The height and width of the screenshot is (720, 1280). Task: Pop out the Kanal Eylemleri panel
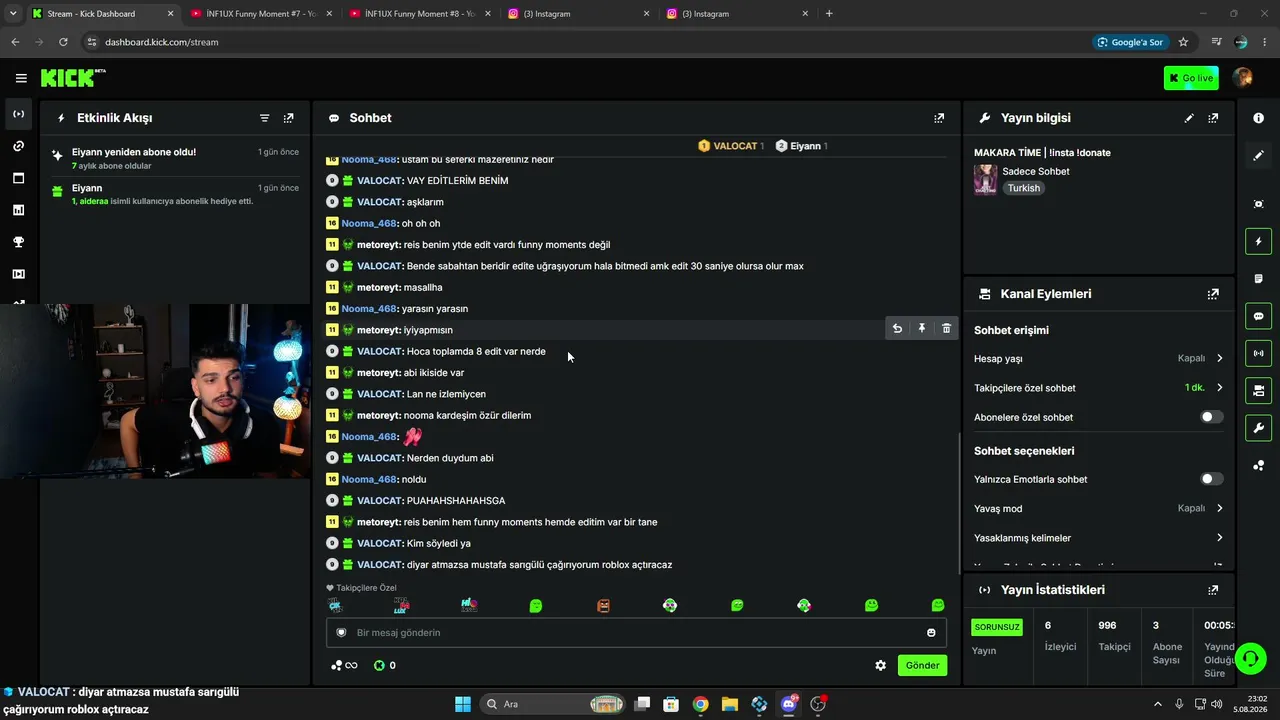(1213, 294)
